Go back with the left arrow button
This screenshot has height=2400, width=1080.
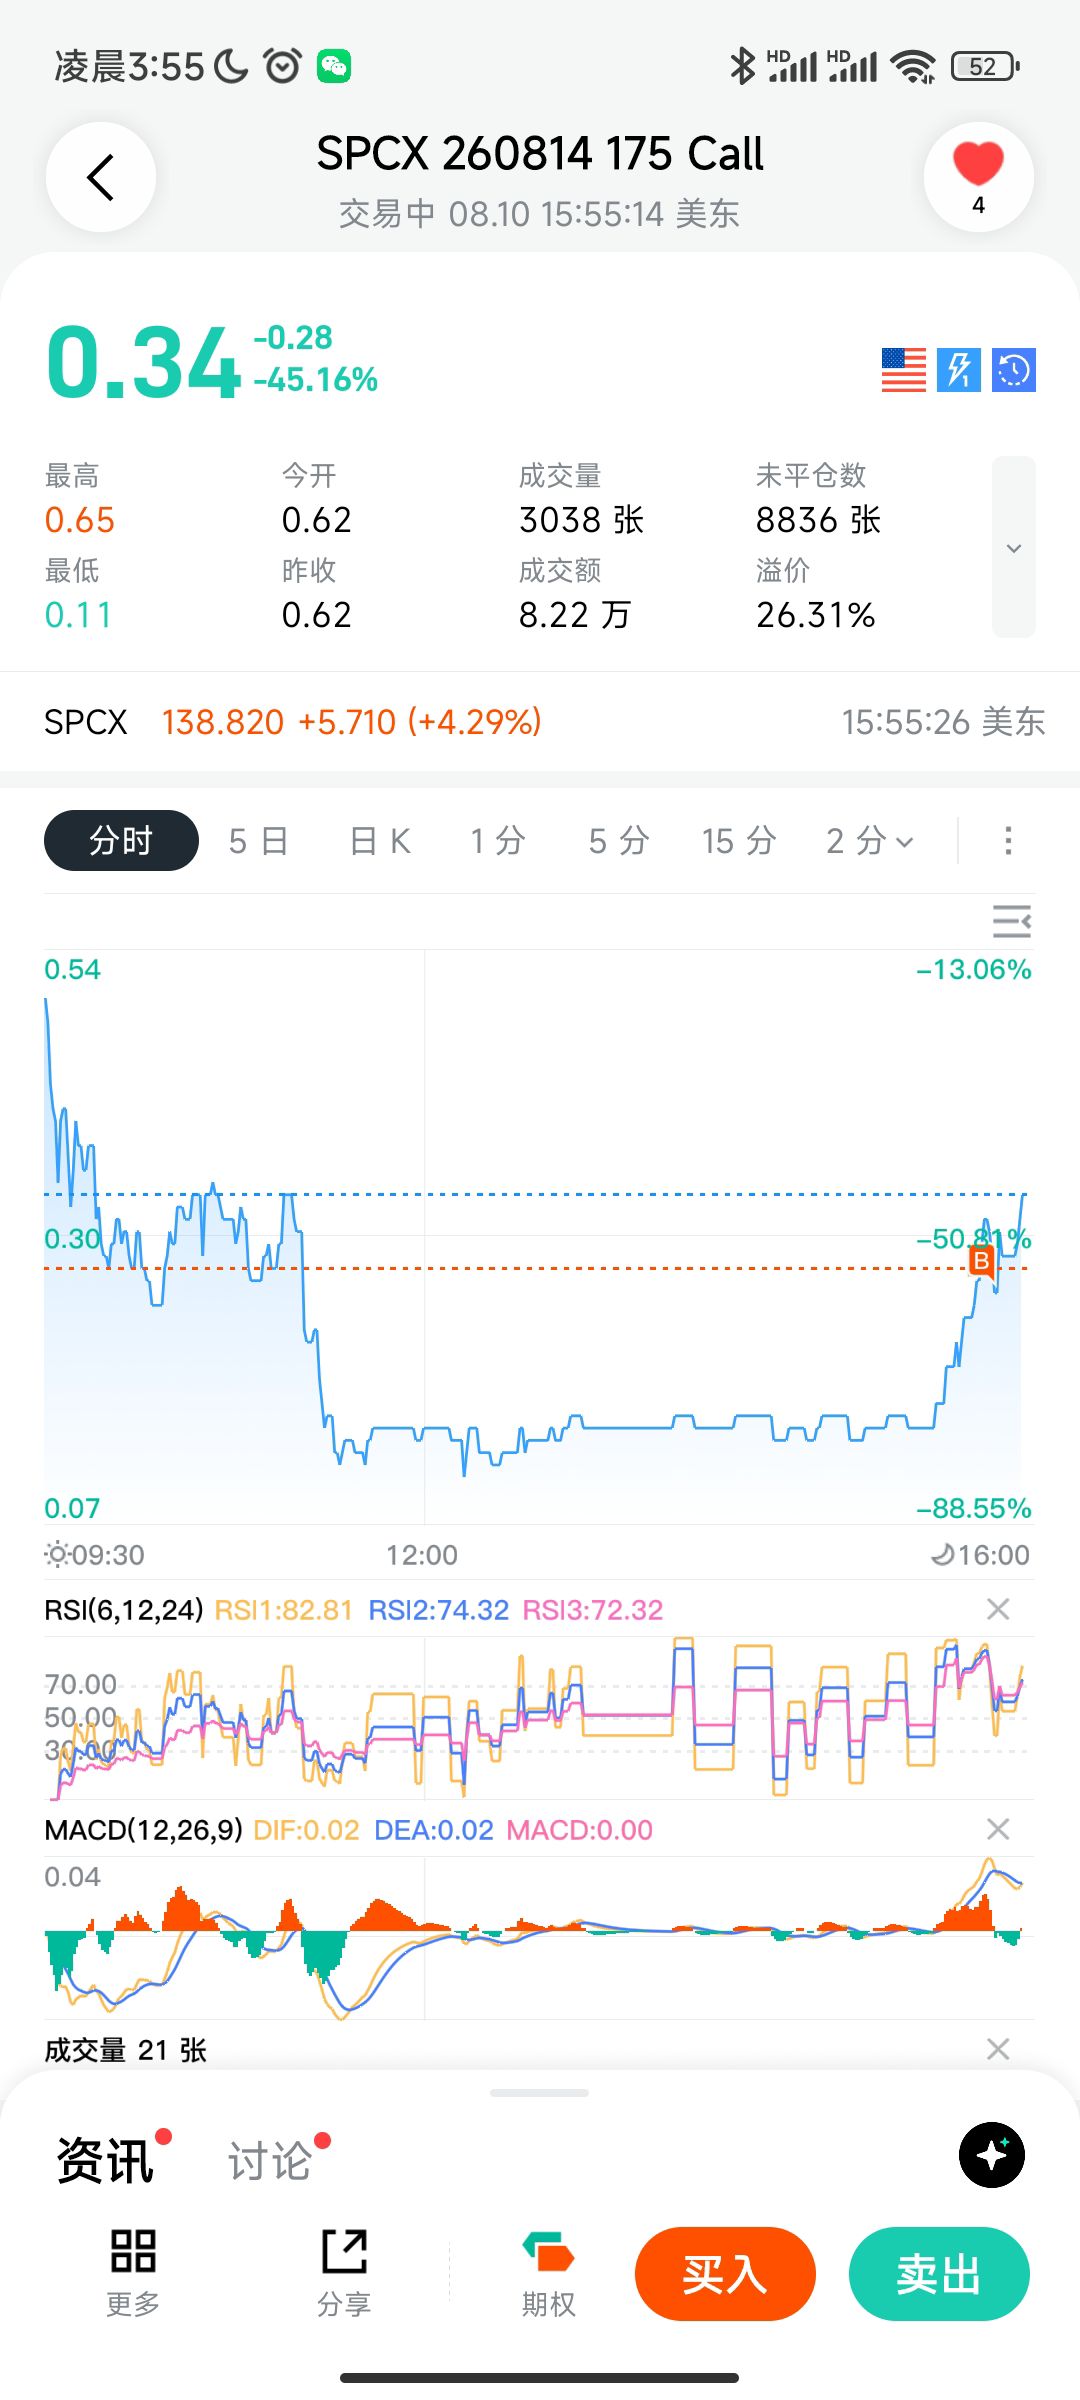coord(101,177)
